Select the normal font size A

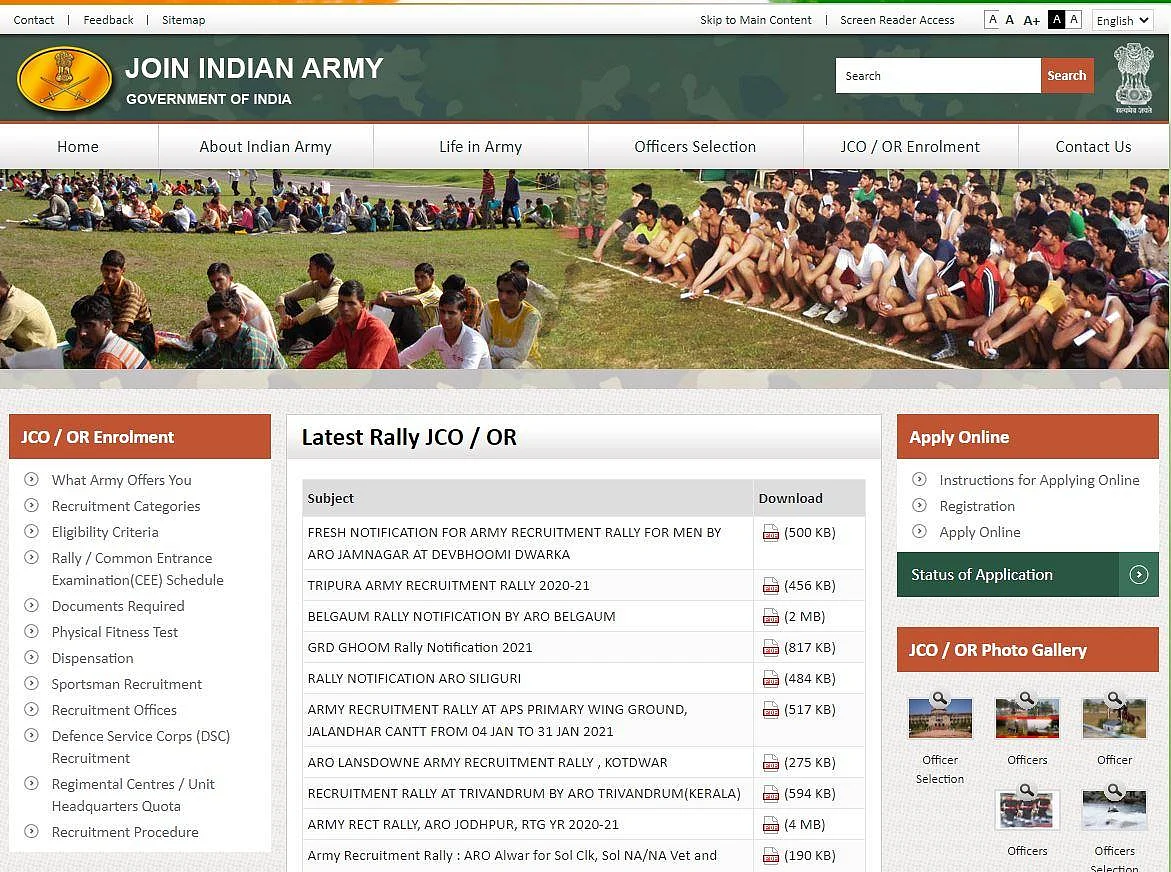pyautogui.click(x=1010, y=20)
